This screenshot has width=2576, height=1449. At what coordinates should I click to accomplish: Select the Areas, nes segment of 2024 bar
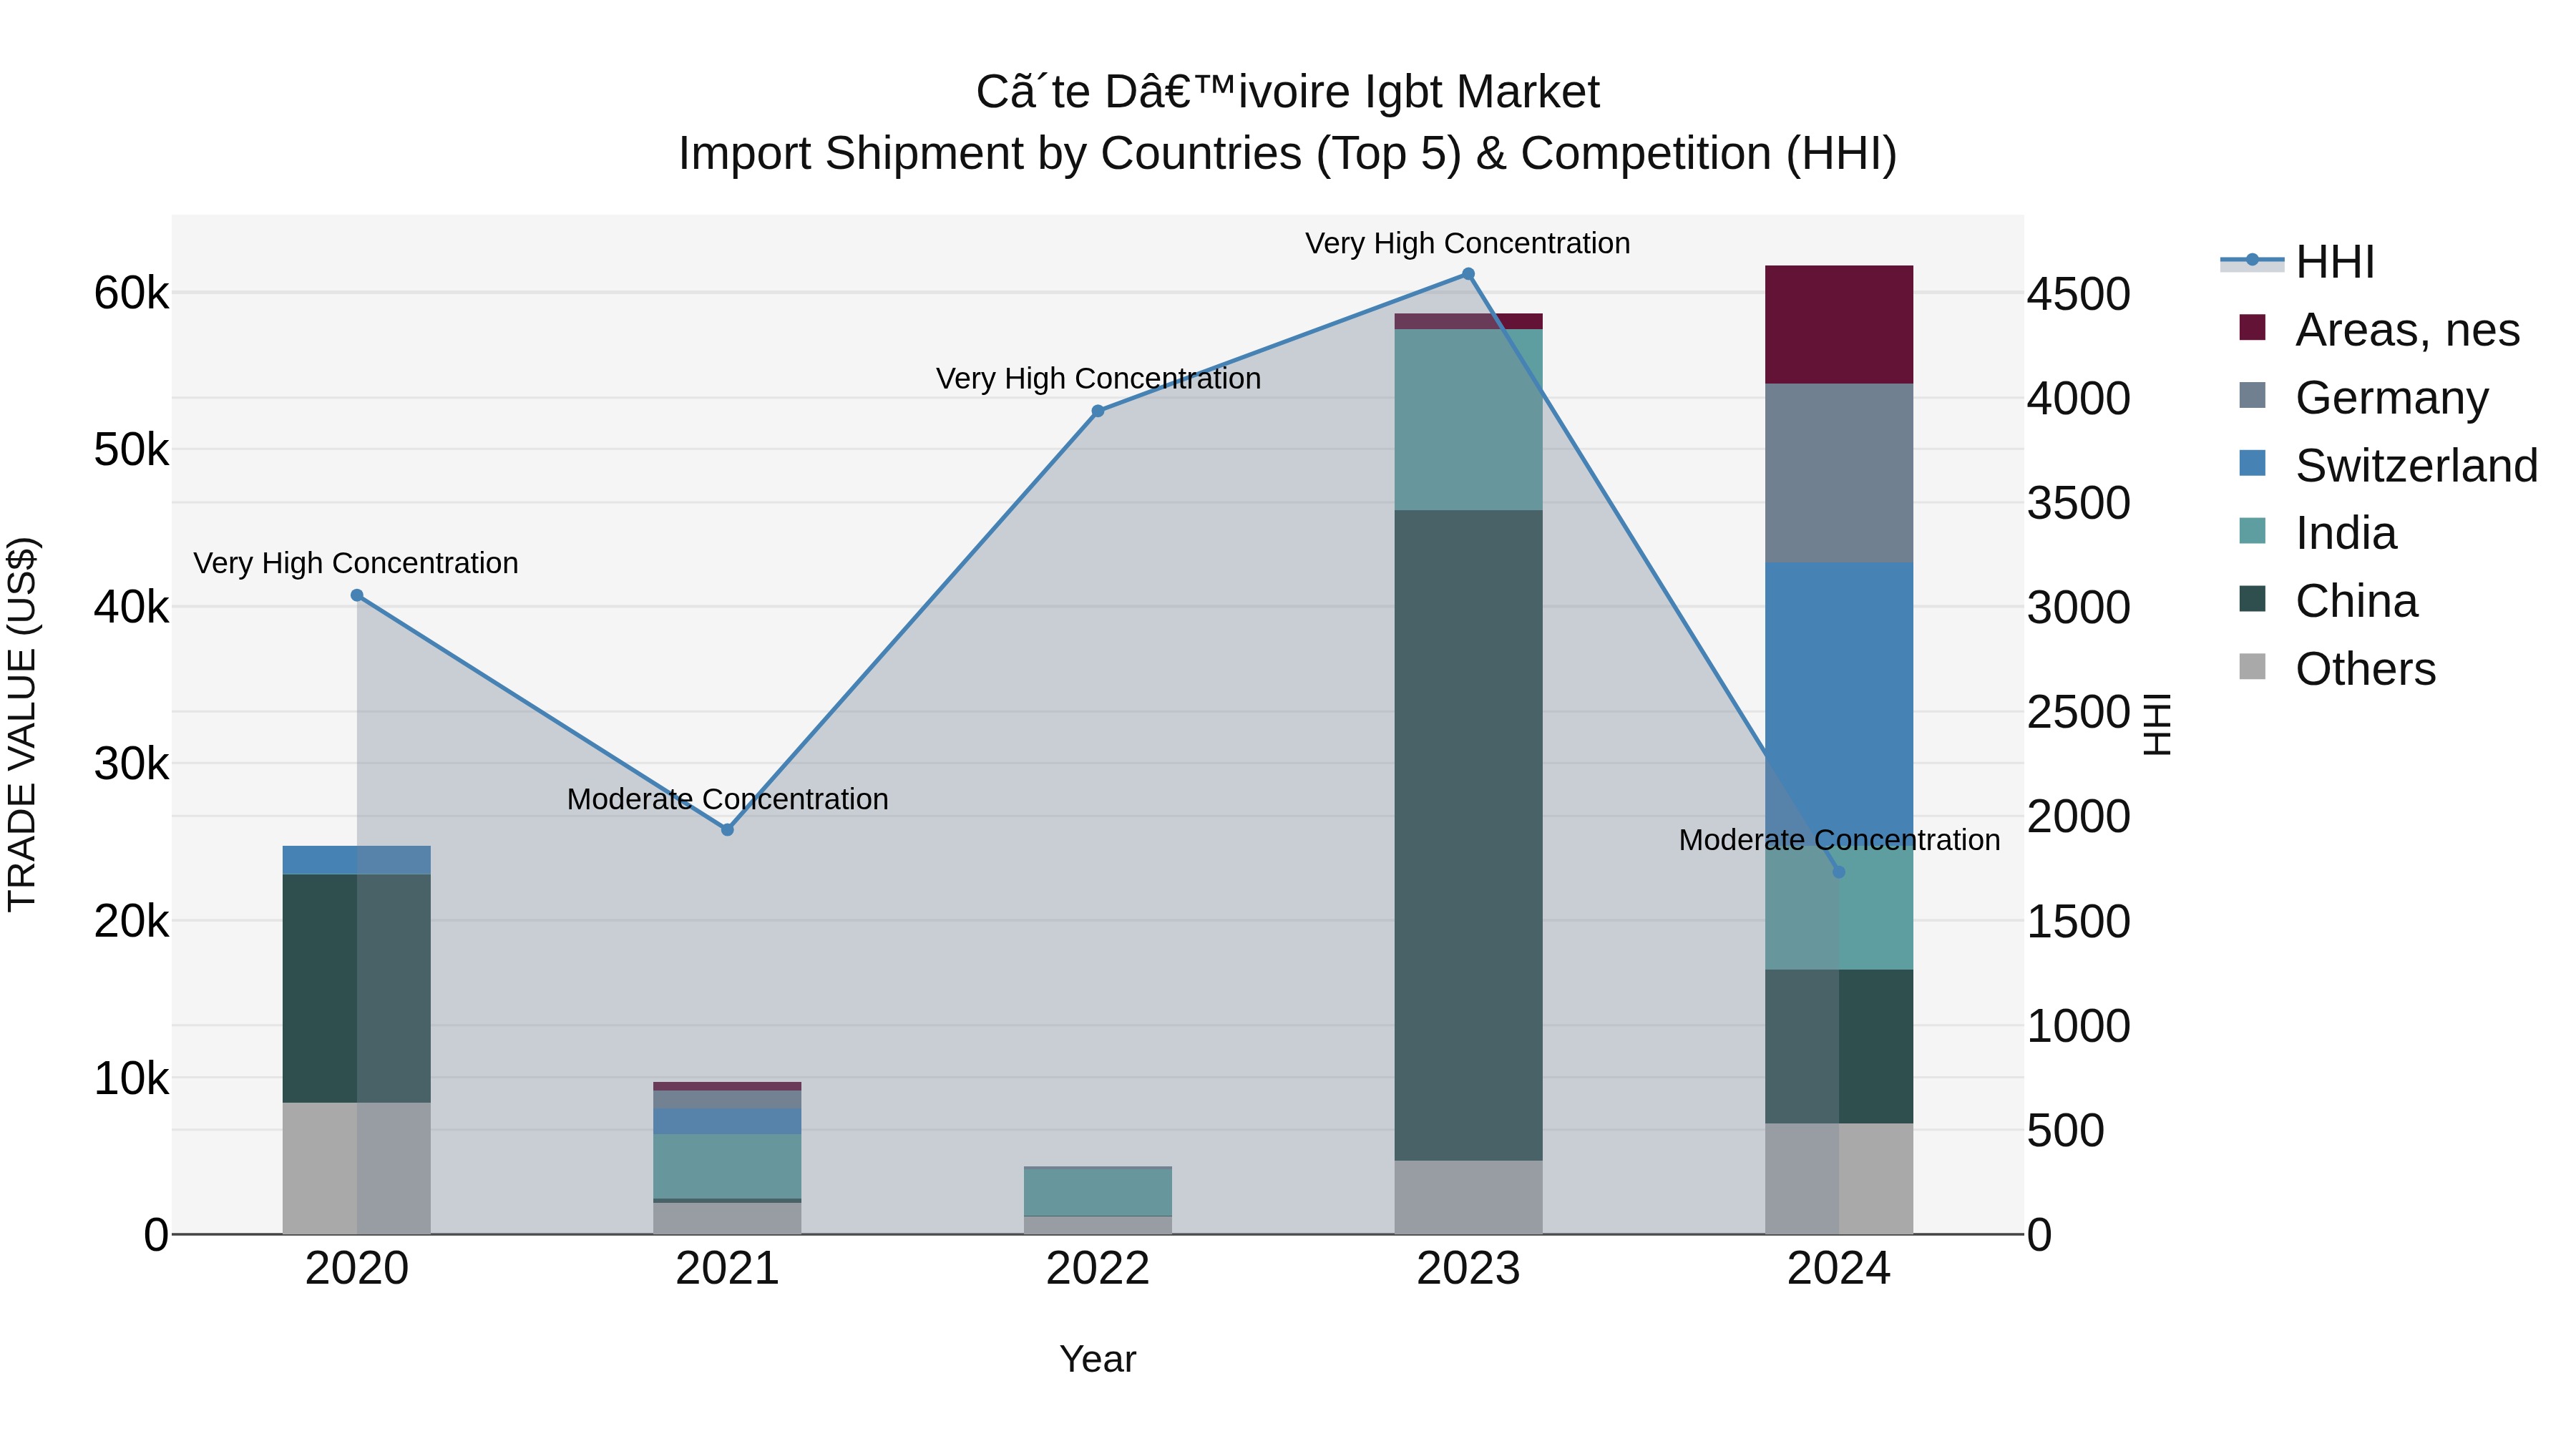1838,325
